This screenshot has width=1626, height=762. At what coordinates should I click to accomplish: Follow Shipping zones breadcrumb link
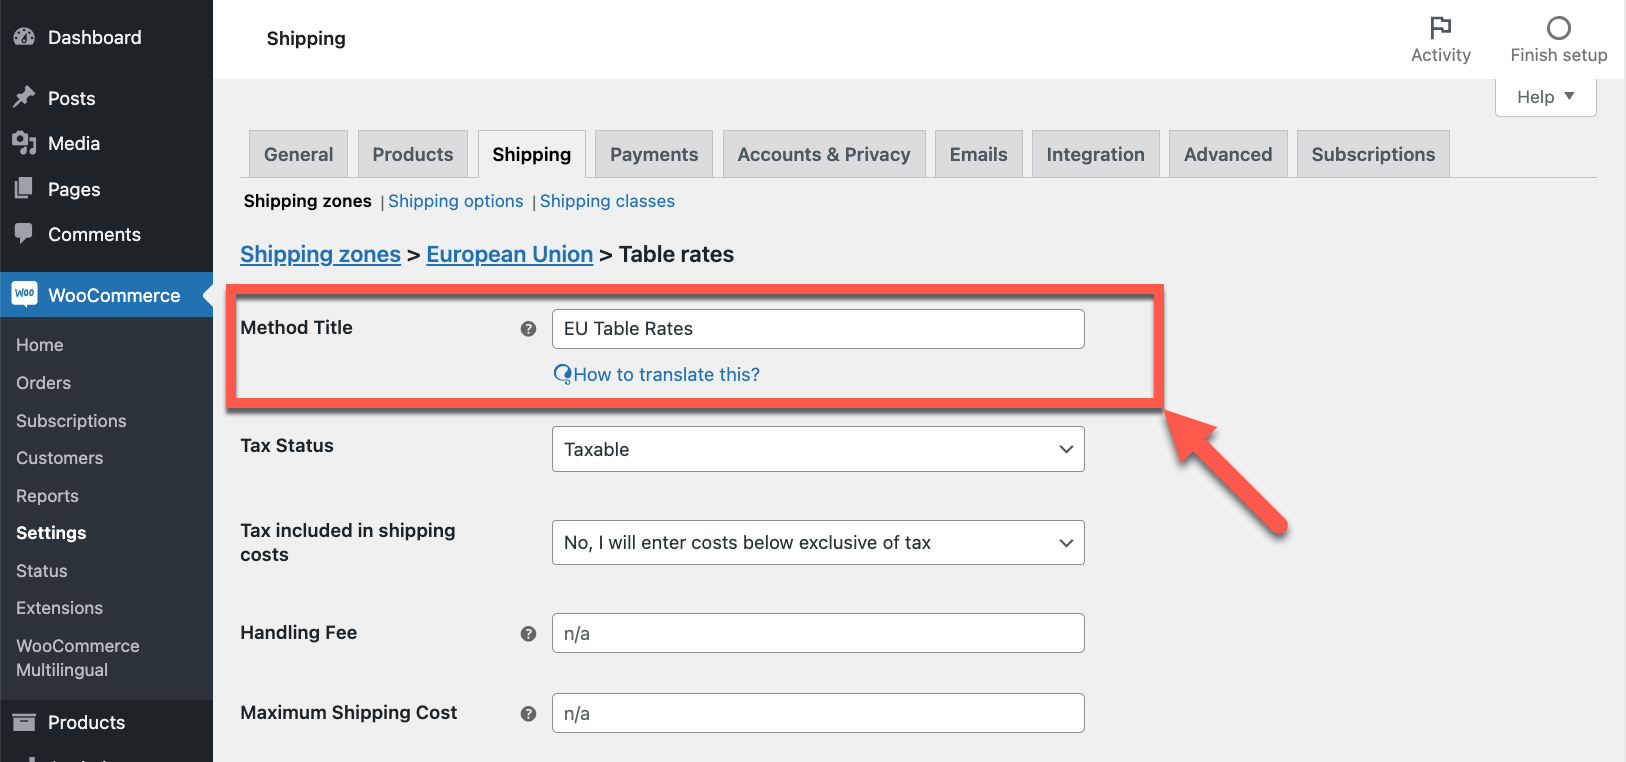[x=320, y=254]
